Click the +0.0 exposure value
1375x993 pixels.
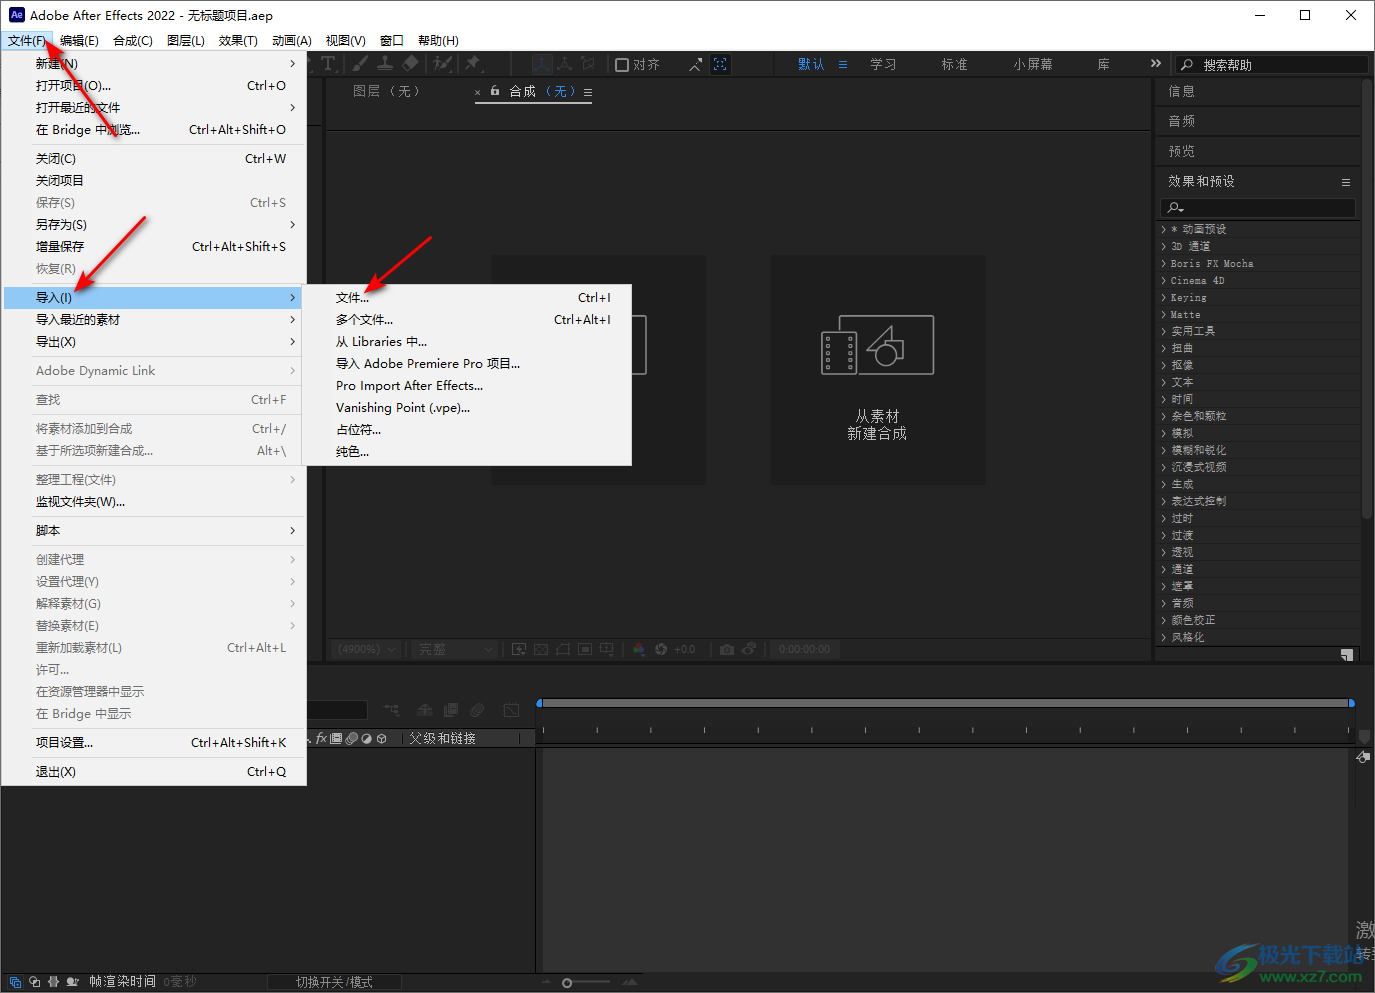pyautogui.click(x=684, y=649)
